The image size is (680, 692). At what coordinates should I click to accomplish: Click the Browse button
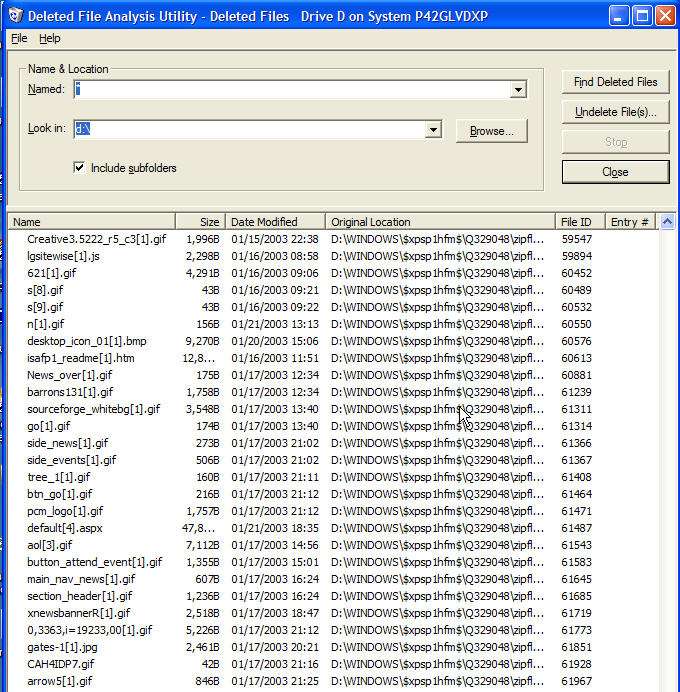pos(491,131)
